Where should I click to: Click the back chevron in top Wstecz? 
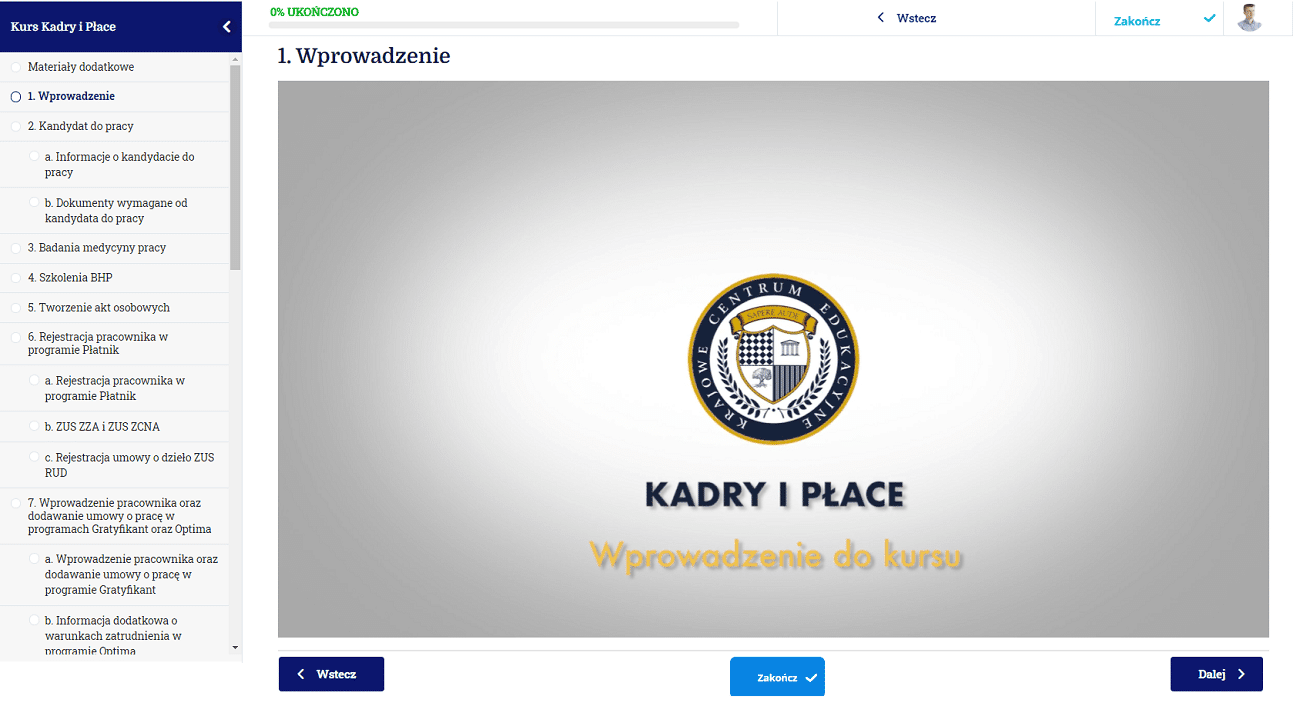coord(880,18)
